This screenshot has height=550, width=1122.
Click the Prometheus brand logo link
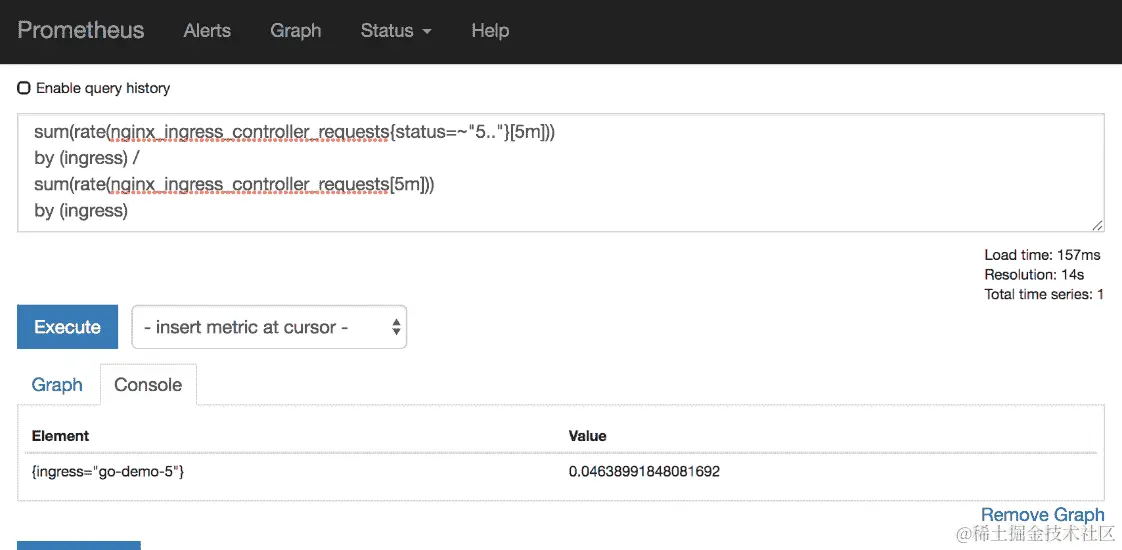point(81,30)
